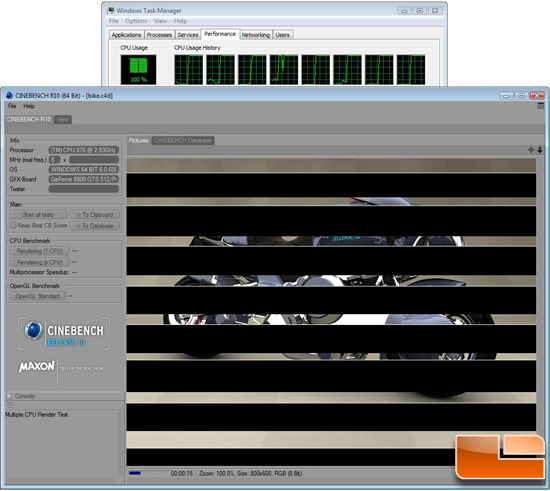Click the 00:00:15 elapsed time in status bar

182,473
